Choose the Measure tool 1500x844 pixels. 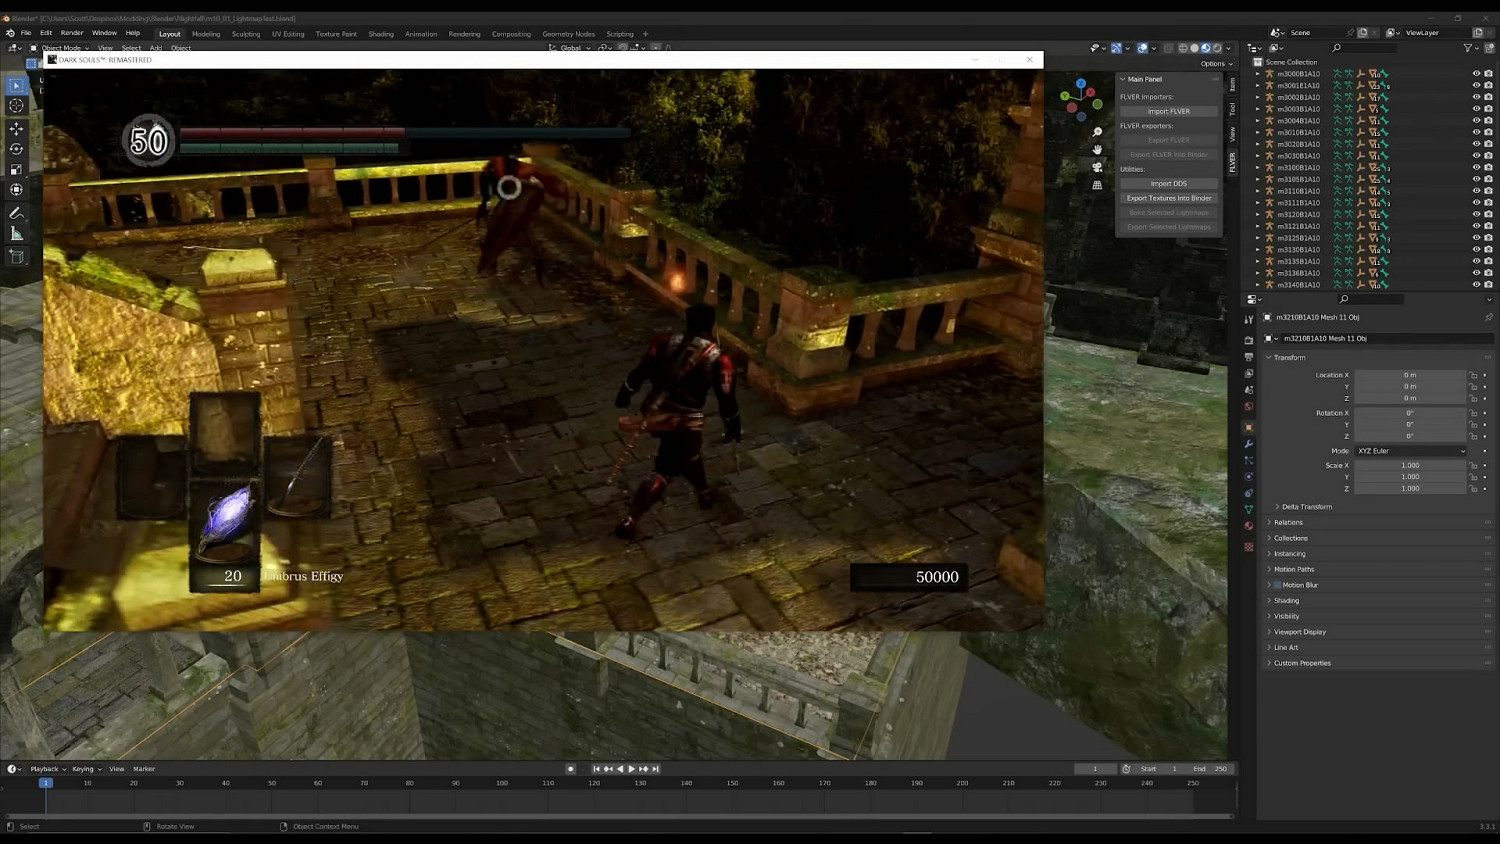16,234
